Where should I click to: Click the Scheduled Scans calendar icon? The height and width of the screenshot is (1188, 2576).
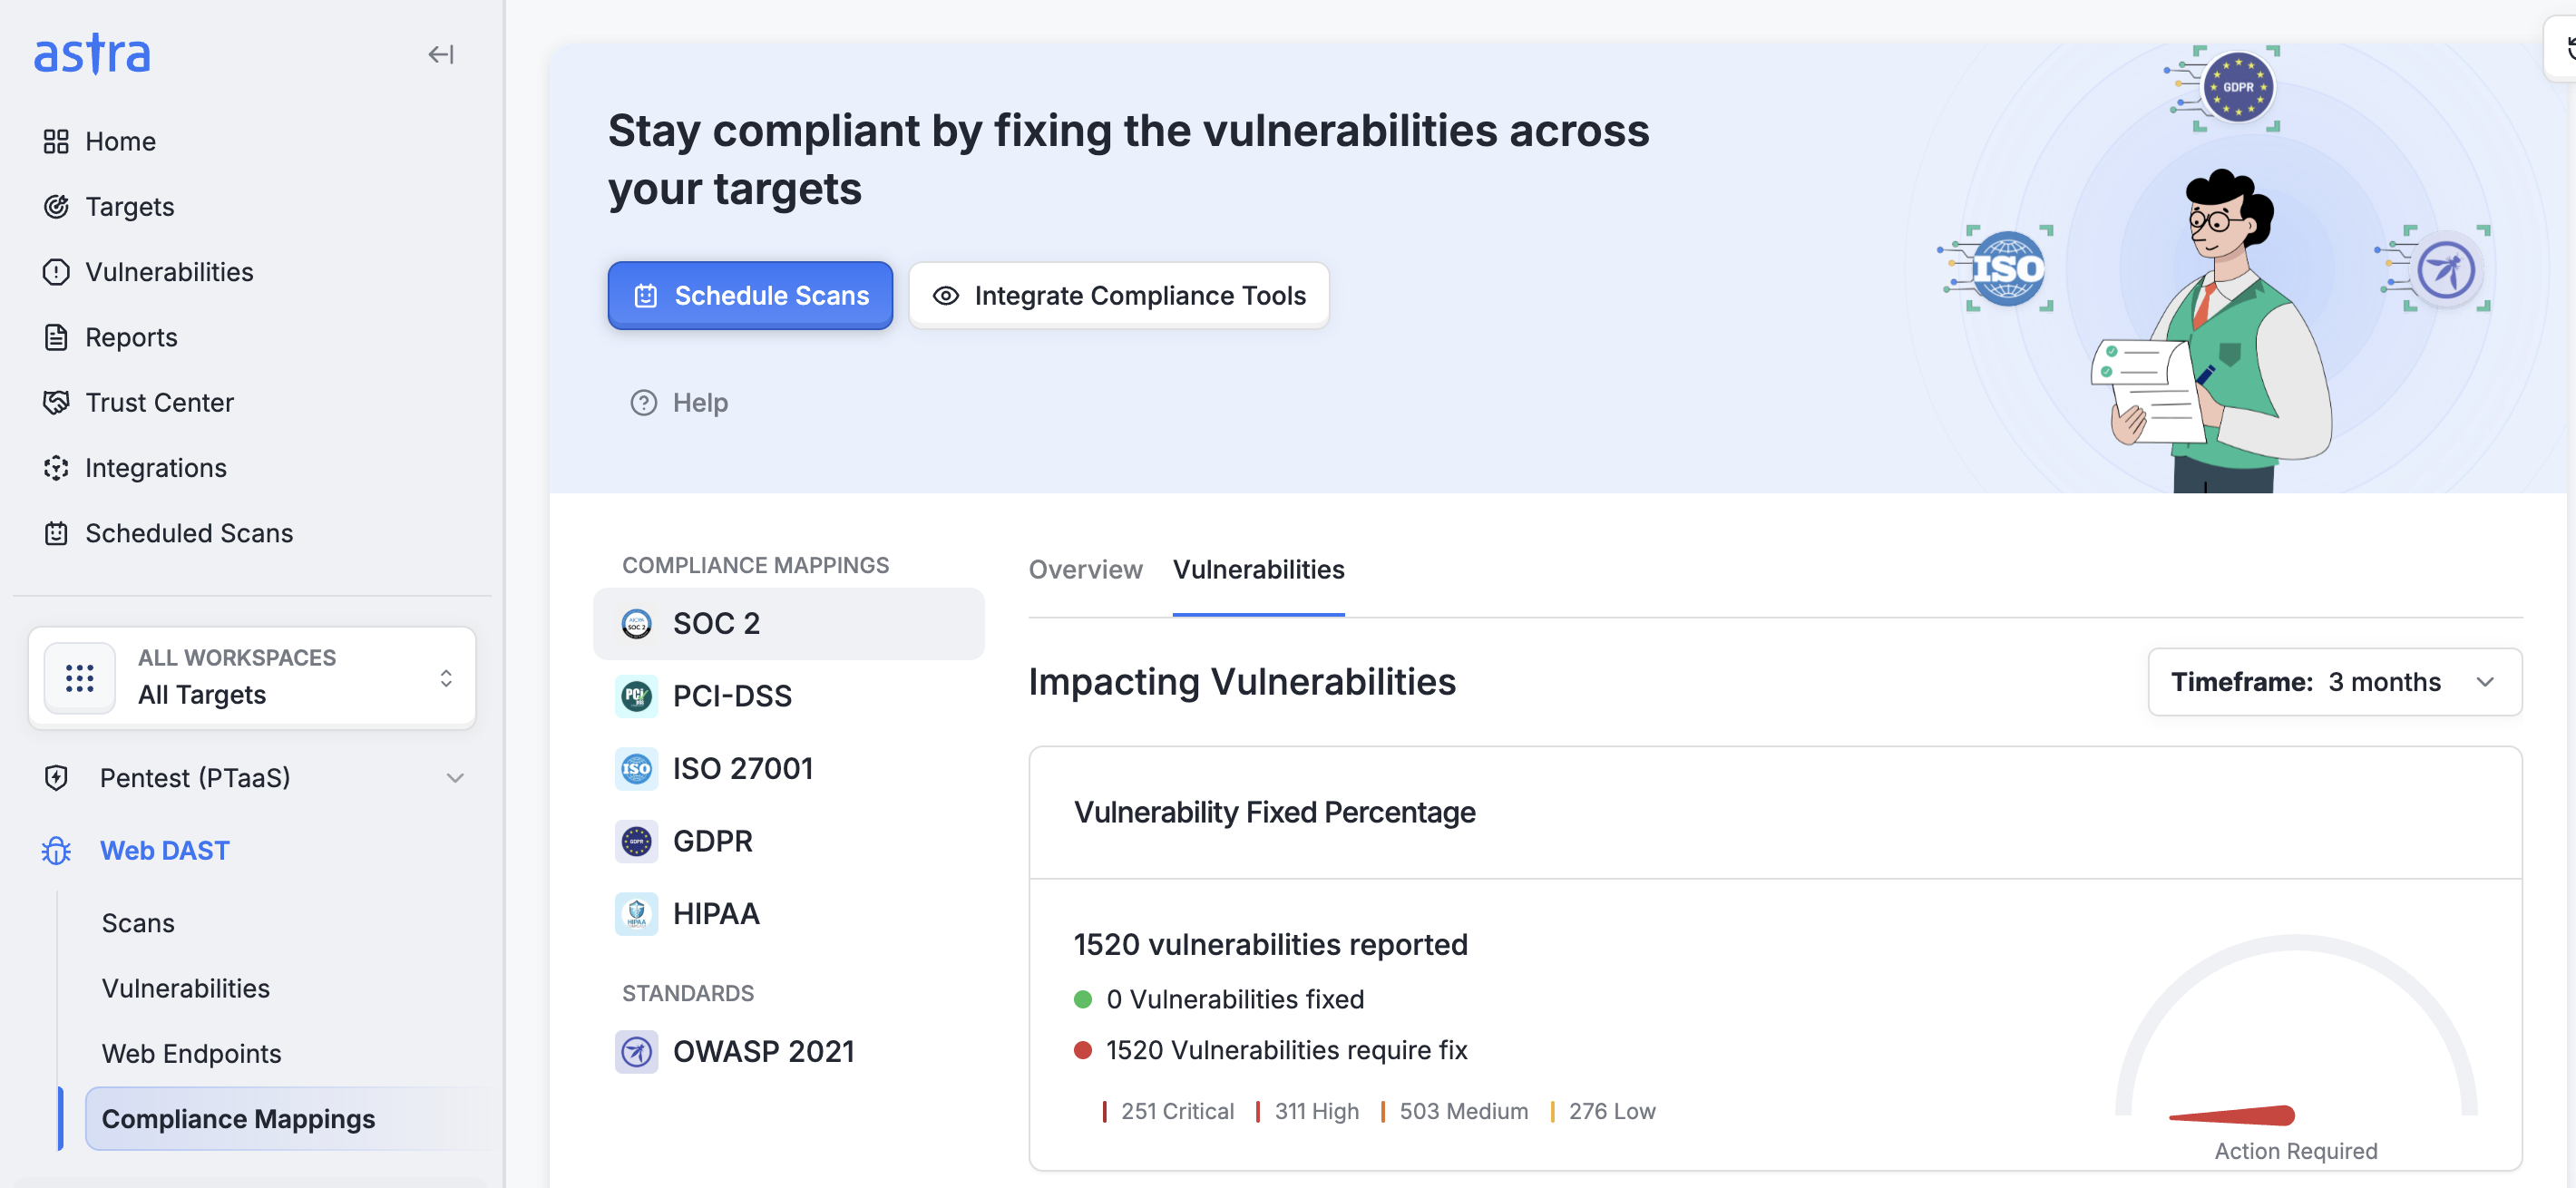click(x=56, y=533)
